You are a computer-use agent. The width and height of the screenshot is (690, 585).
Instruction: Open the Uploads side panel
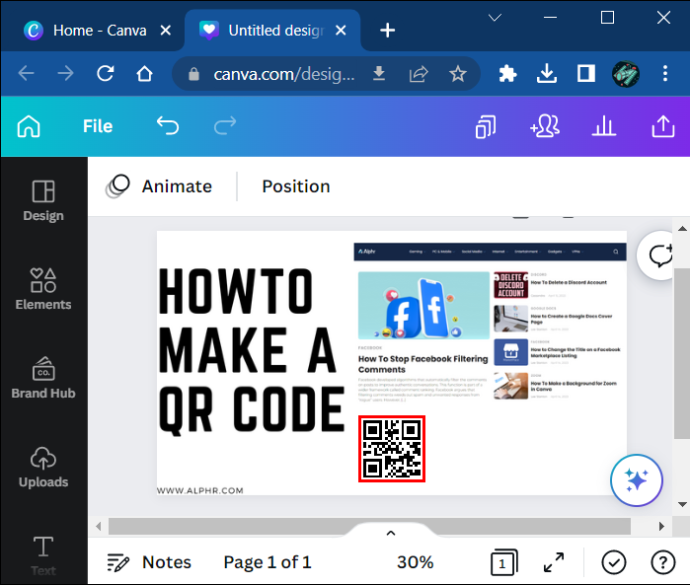pyautogui.click(x=43, y=467)
